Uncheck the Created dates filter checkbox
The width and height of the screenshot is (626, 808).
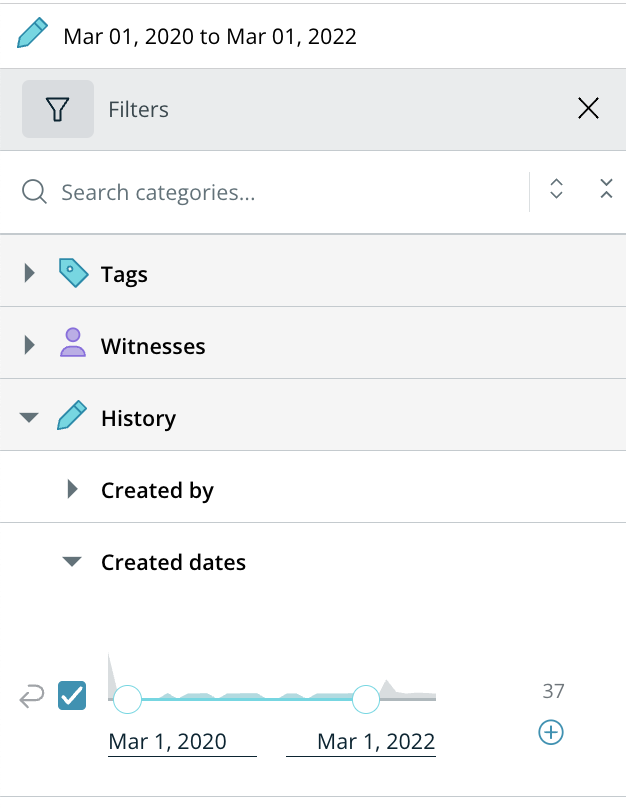point(72,695)
